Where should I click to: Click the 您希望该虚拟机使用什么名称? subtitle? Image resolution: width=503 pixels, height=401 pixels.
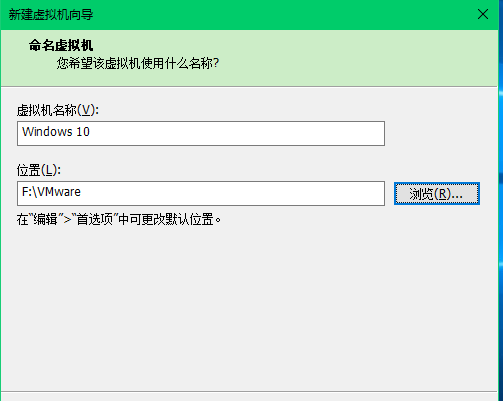tap(138, 63)
